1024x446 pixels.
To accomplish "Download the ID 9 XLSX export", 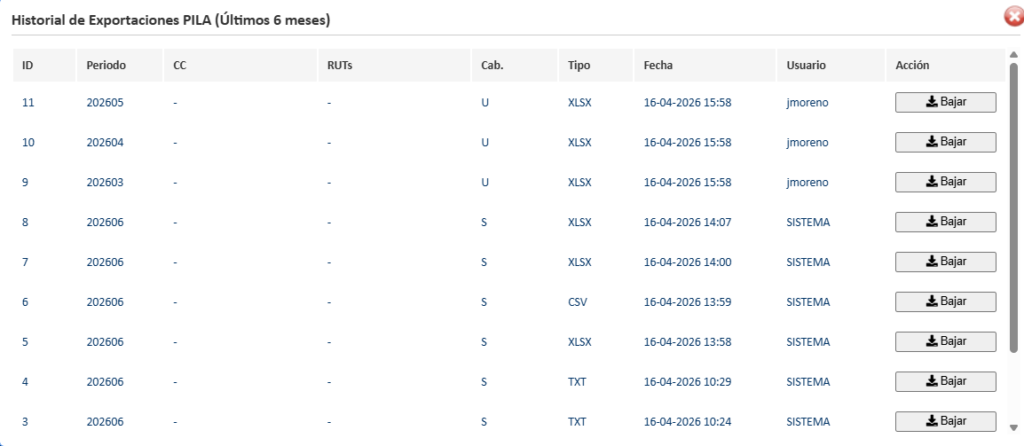I will [945, 182].
